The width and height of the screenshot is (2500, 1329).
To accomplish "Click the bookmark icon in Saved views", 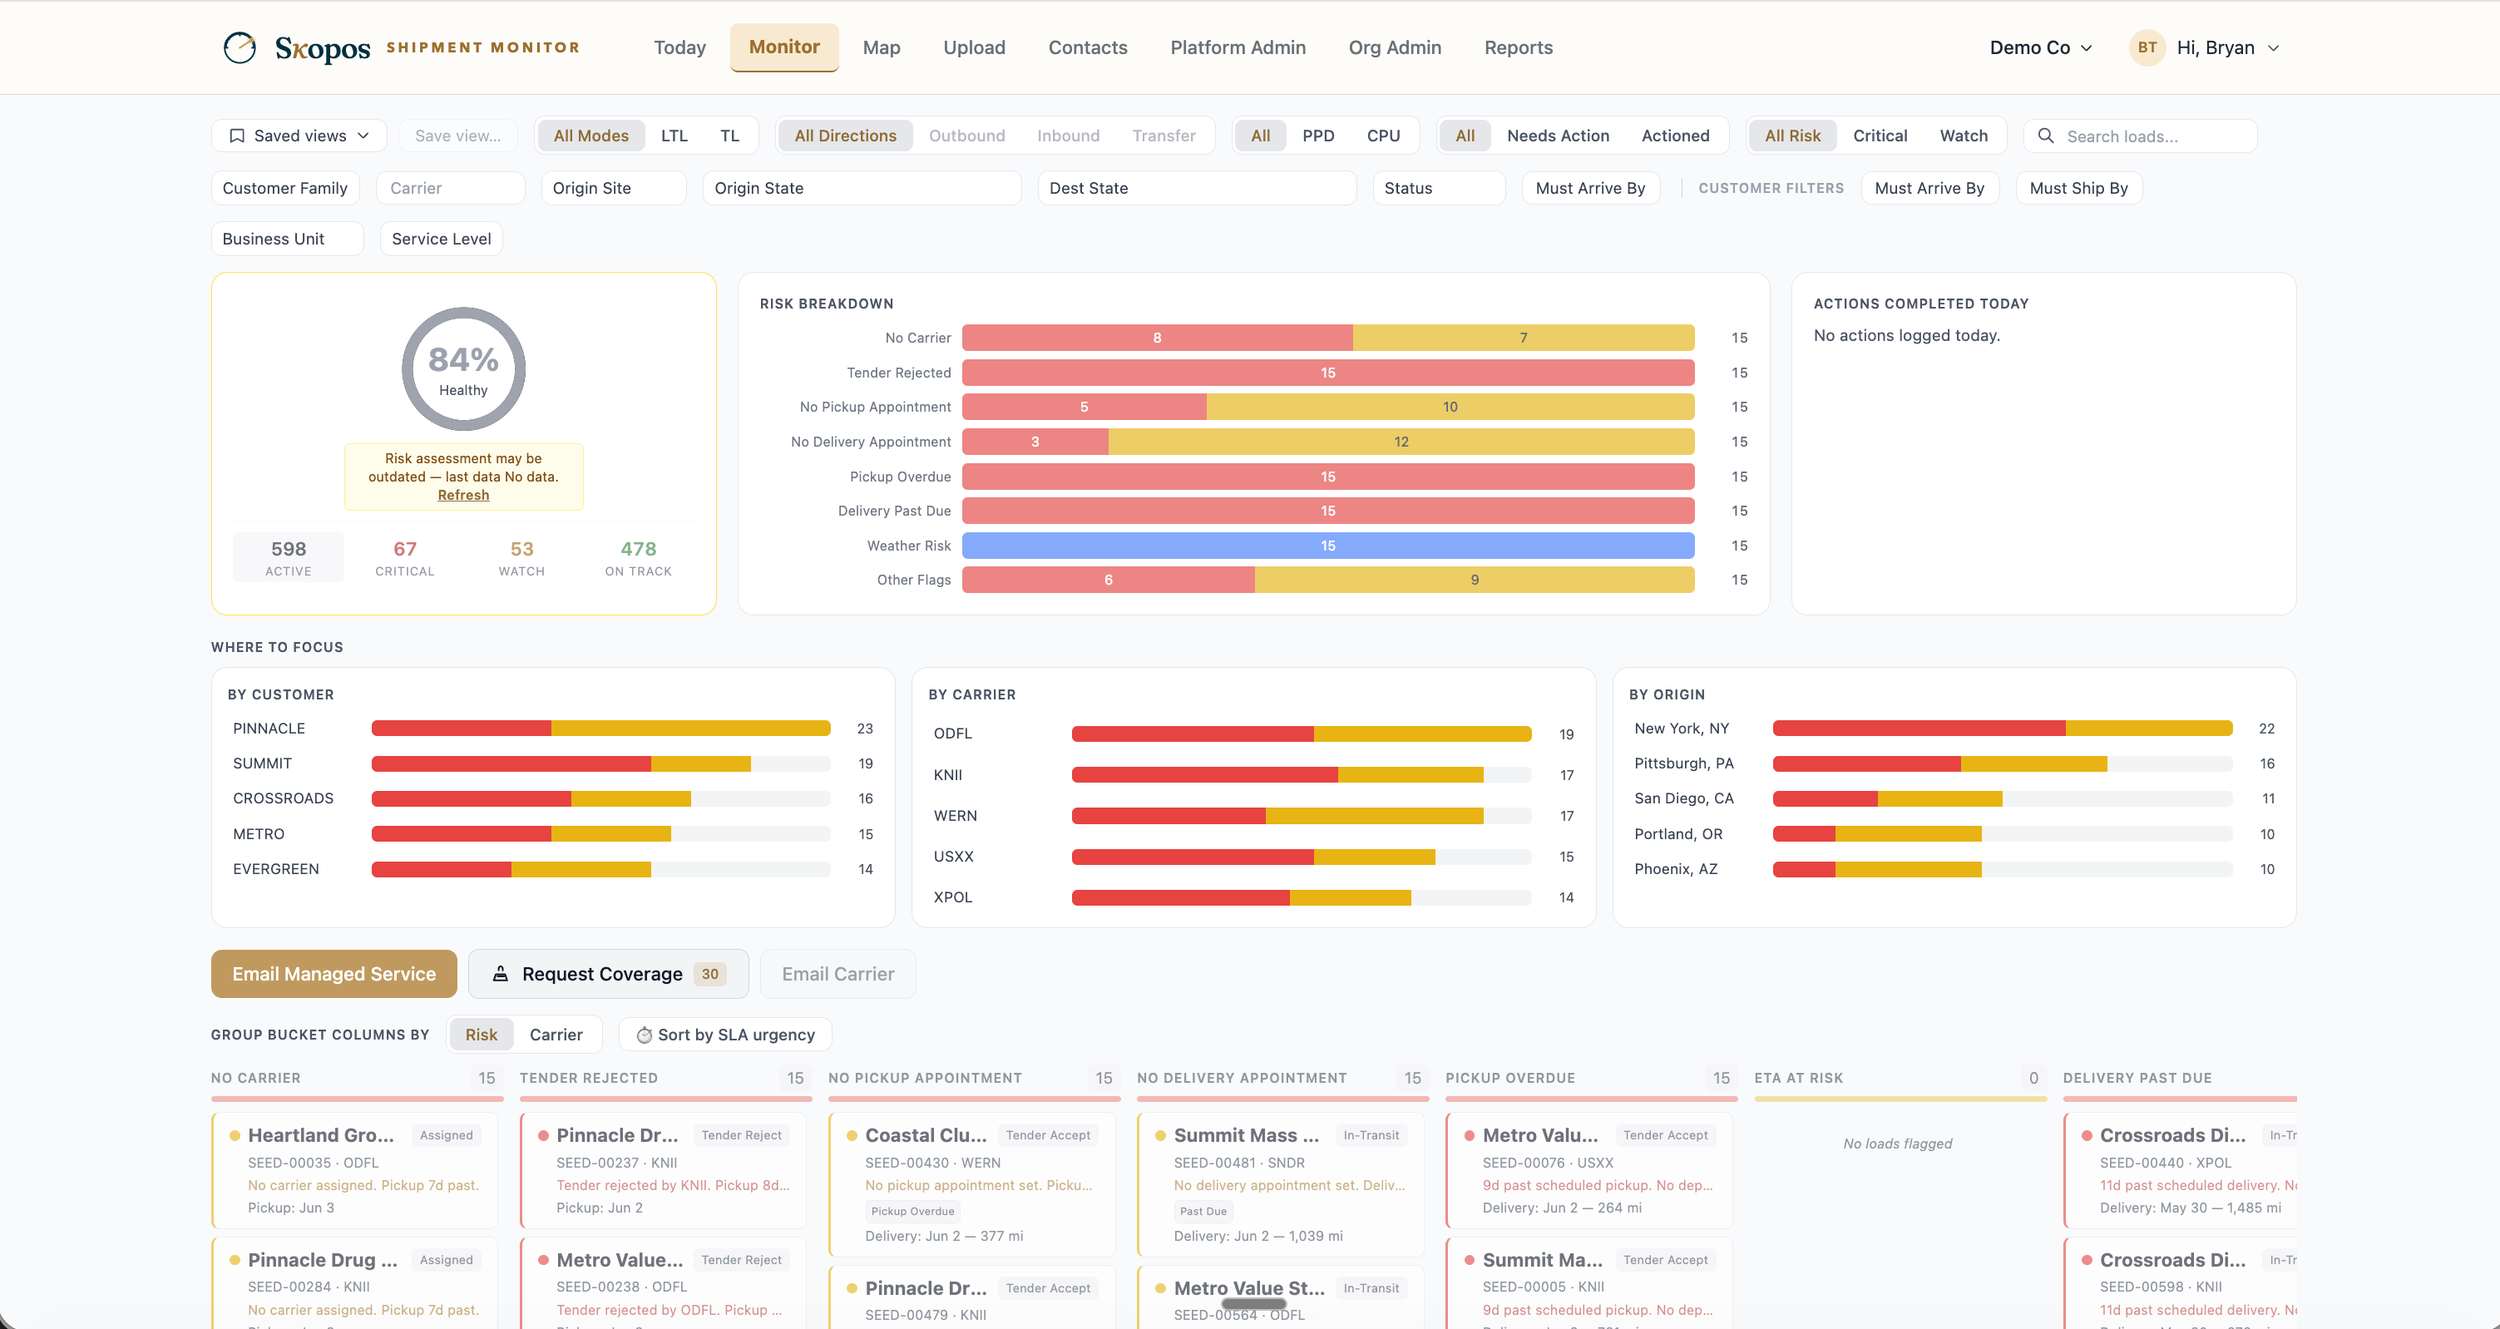I will [x=237, y=136].
